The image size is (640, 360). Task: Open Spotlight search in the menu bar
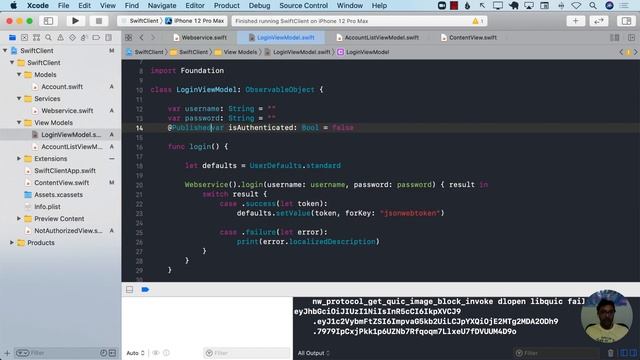(x=593, y=6)
